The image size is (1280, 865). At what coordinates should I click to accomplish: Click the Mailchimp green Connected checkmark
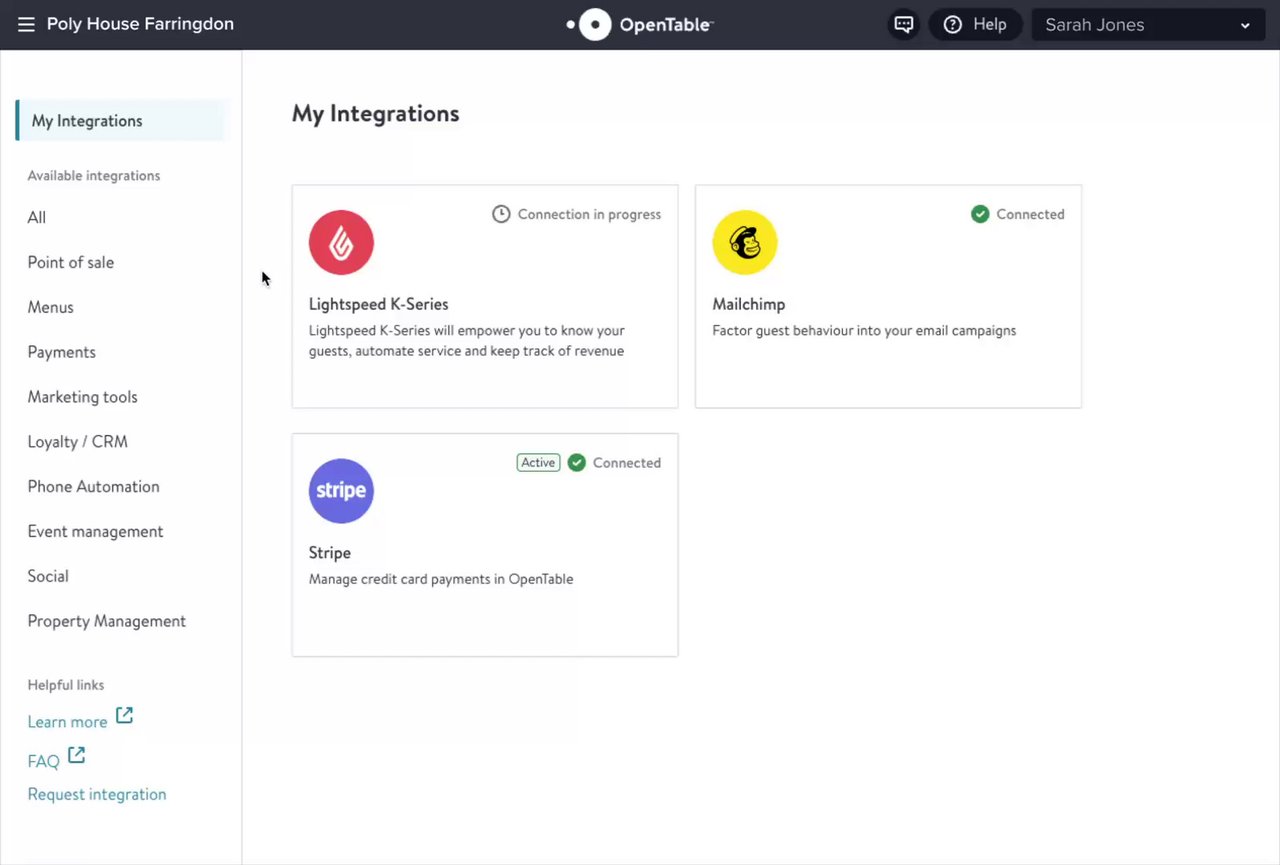pos(980,214)
